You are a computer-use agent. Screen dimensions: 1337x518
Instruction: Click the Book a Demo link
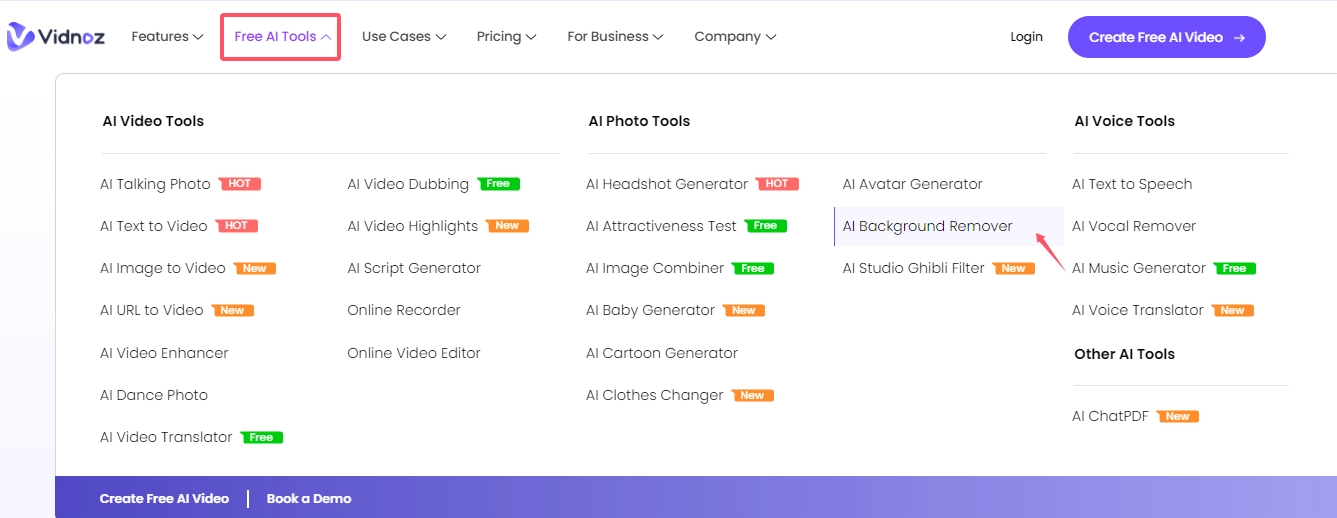pos(309,498)
